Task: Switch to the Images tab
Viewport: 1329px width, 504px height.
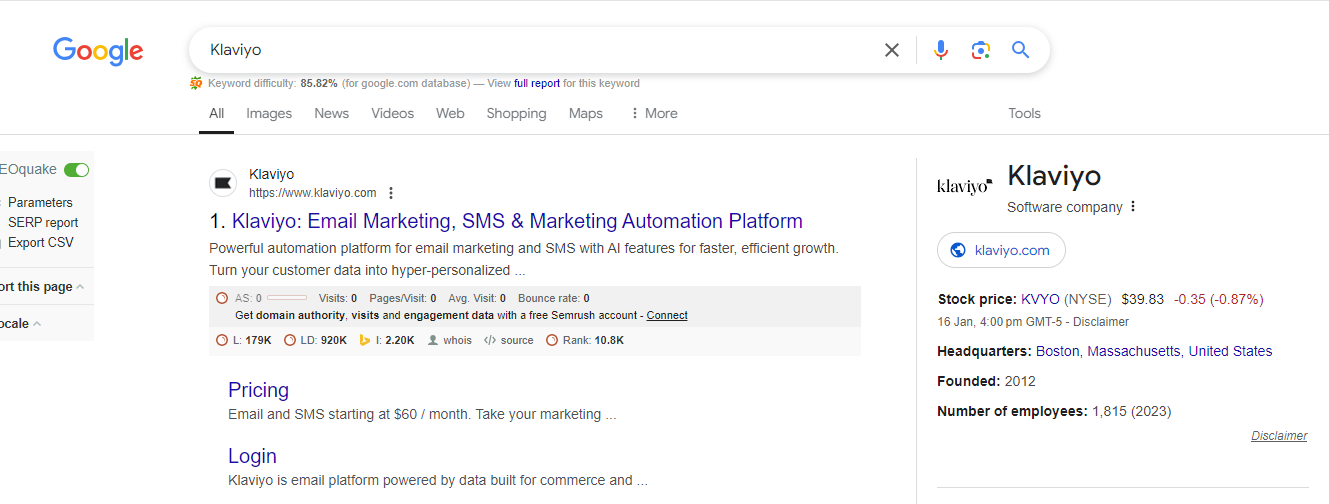Action: [269, 113]
